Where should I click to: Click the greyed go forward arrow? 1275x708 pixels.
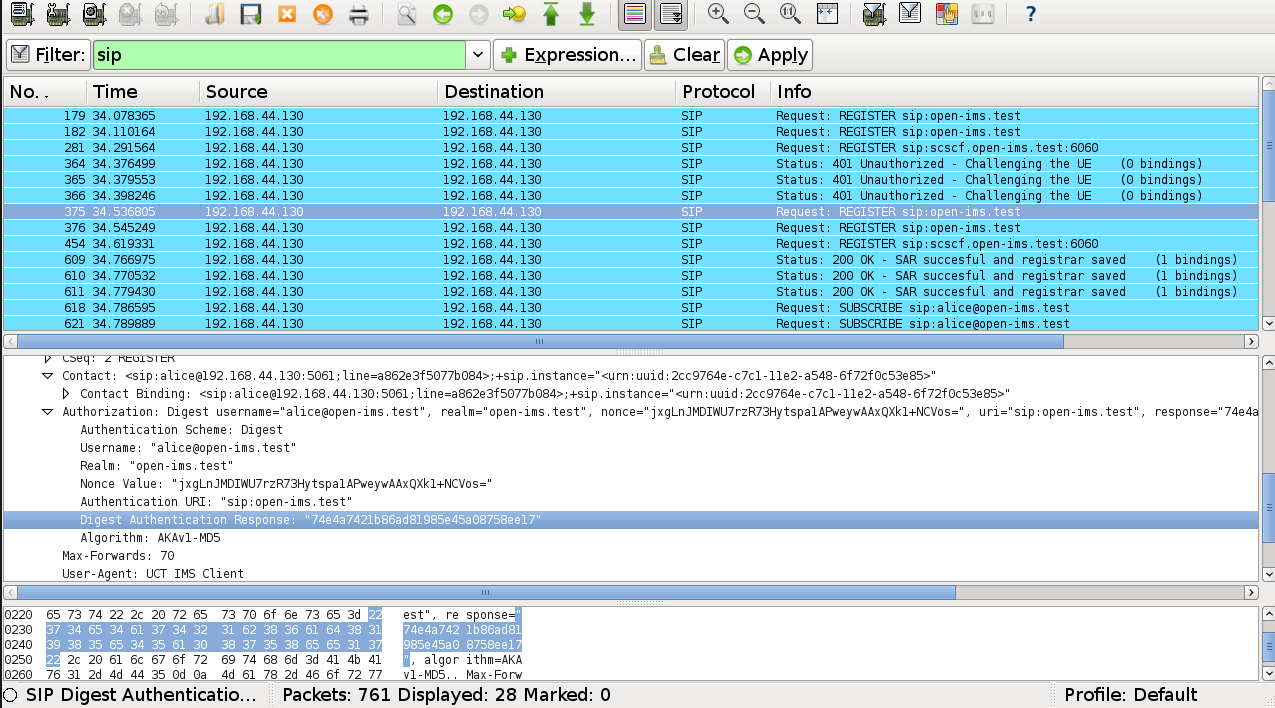click(478, 14)
